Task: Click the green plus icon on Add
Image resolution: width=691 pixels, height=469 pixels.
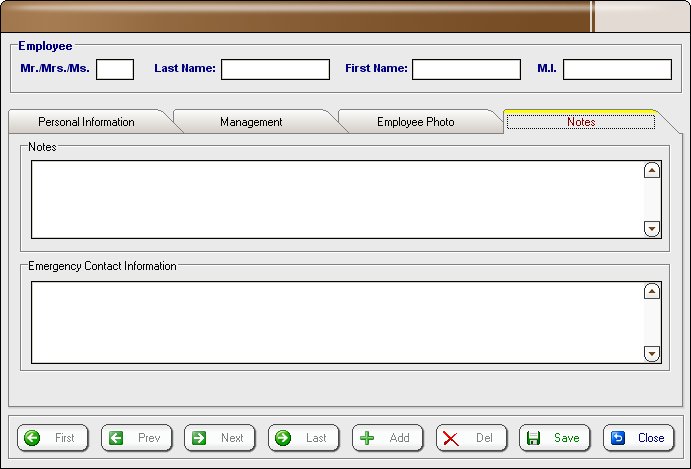Action: [367, 438]
